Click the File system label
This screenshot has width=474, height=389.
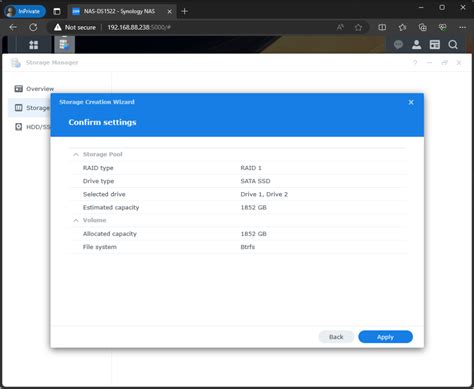tap(100, 247)
